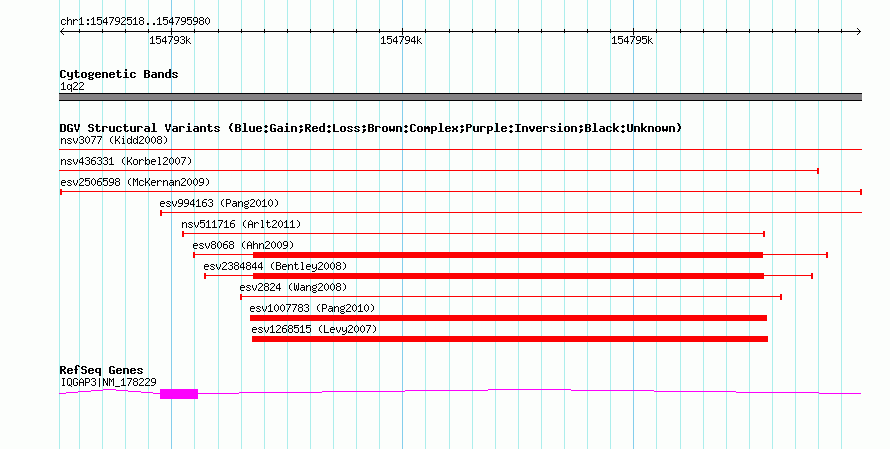
Task: Open variant esv2384844 (Bentley2008) label
Action: coord(275,266)
